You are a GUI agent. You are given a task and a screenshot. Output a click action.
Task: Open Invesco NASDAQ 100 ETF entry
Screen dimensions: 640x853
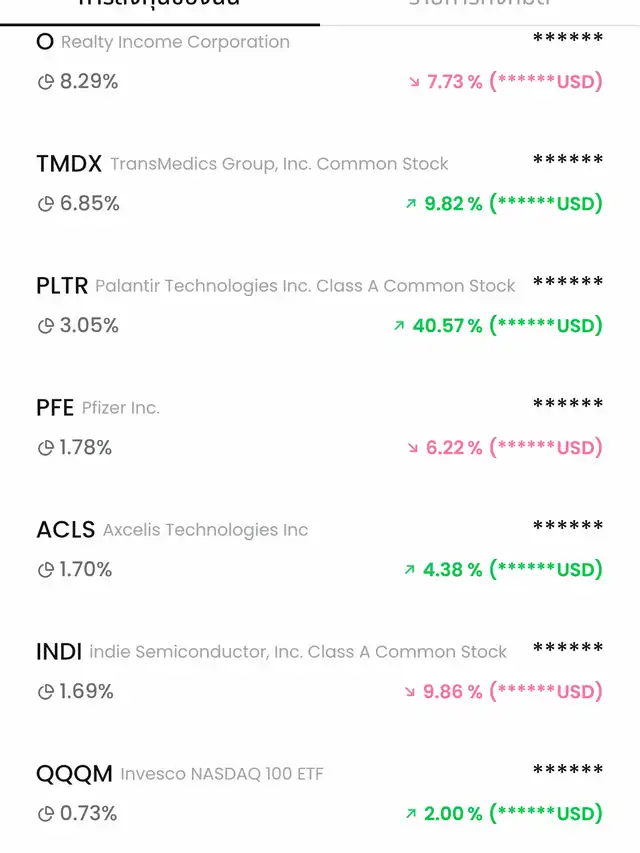(222, 774)
